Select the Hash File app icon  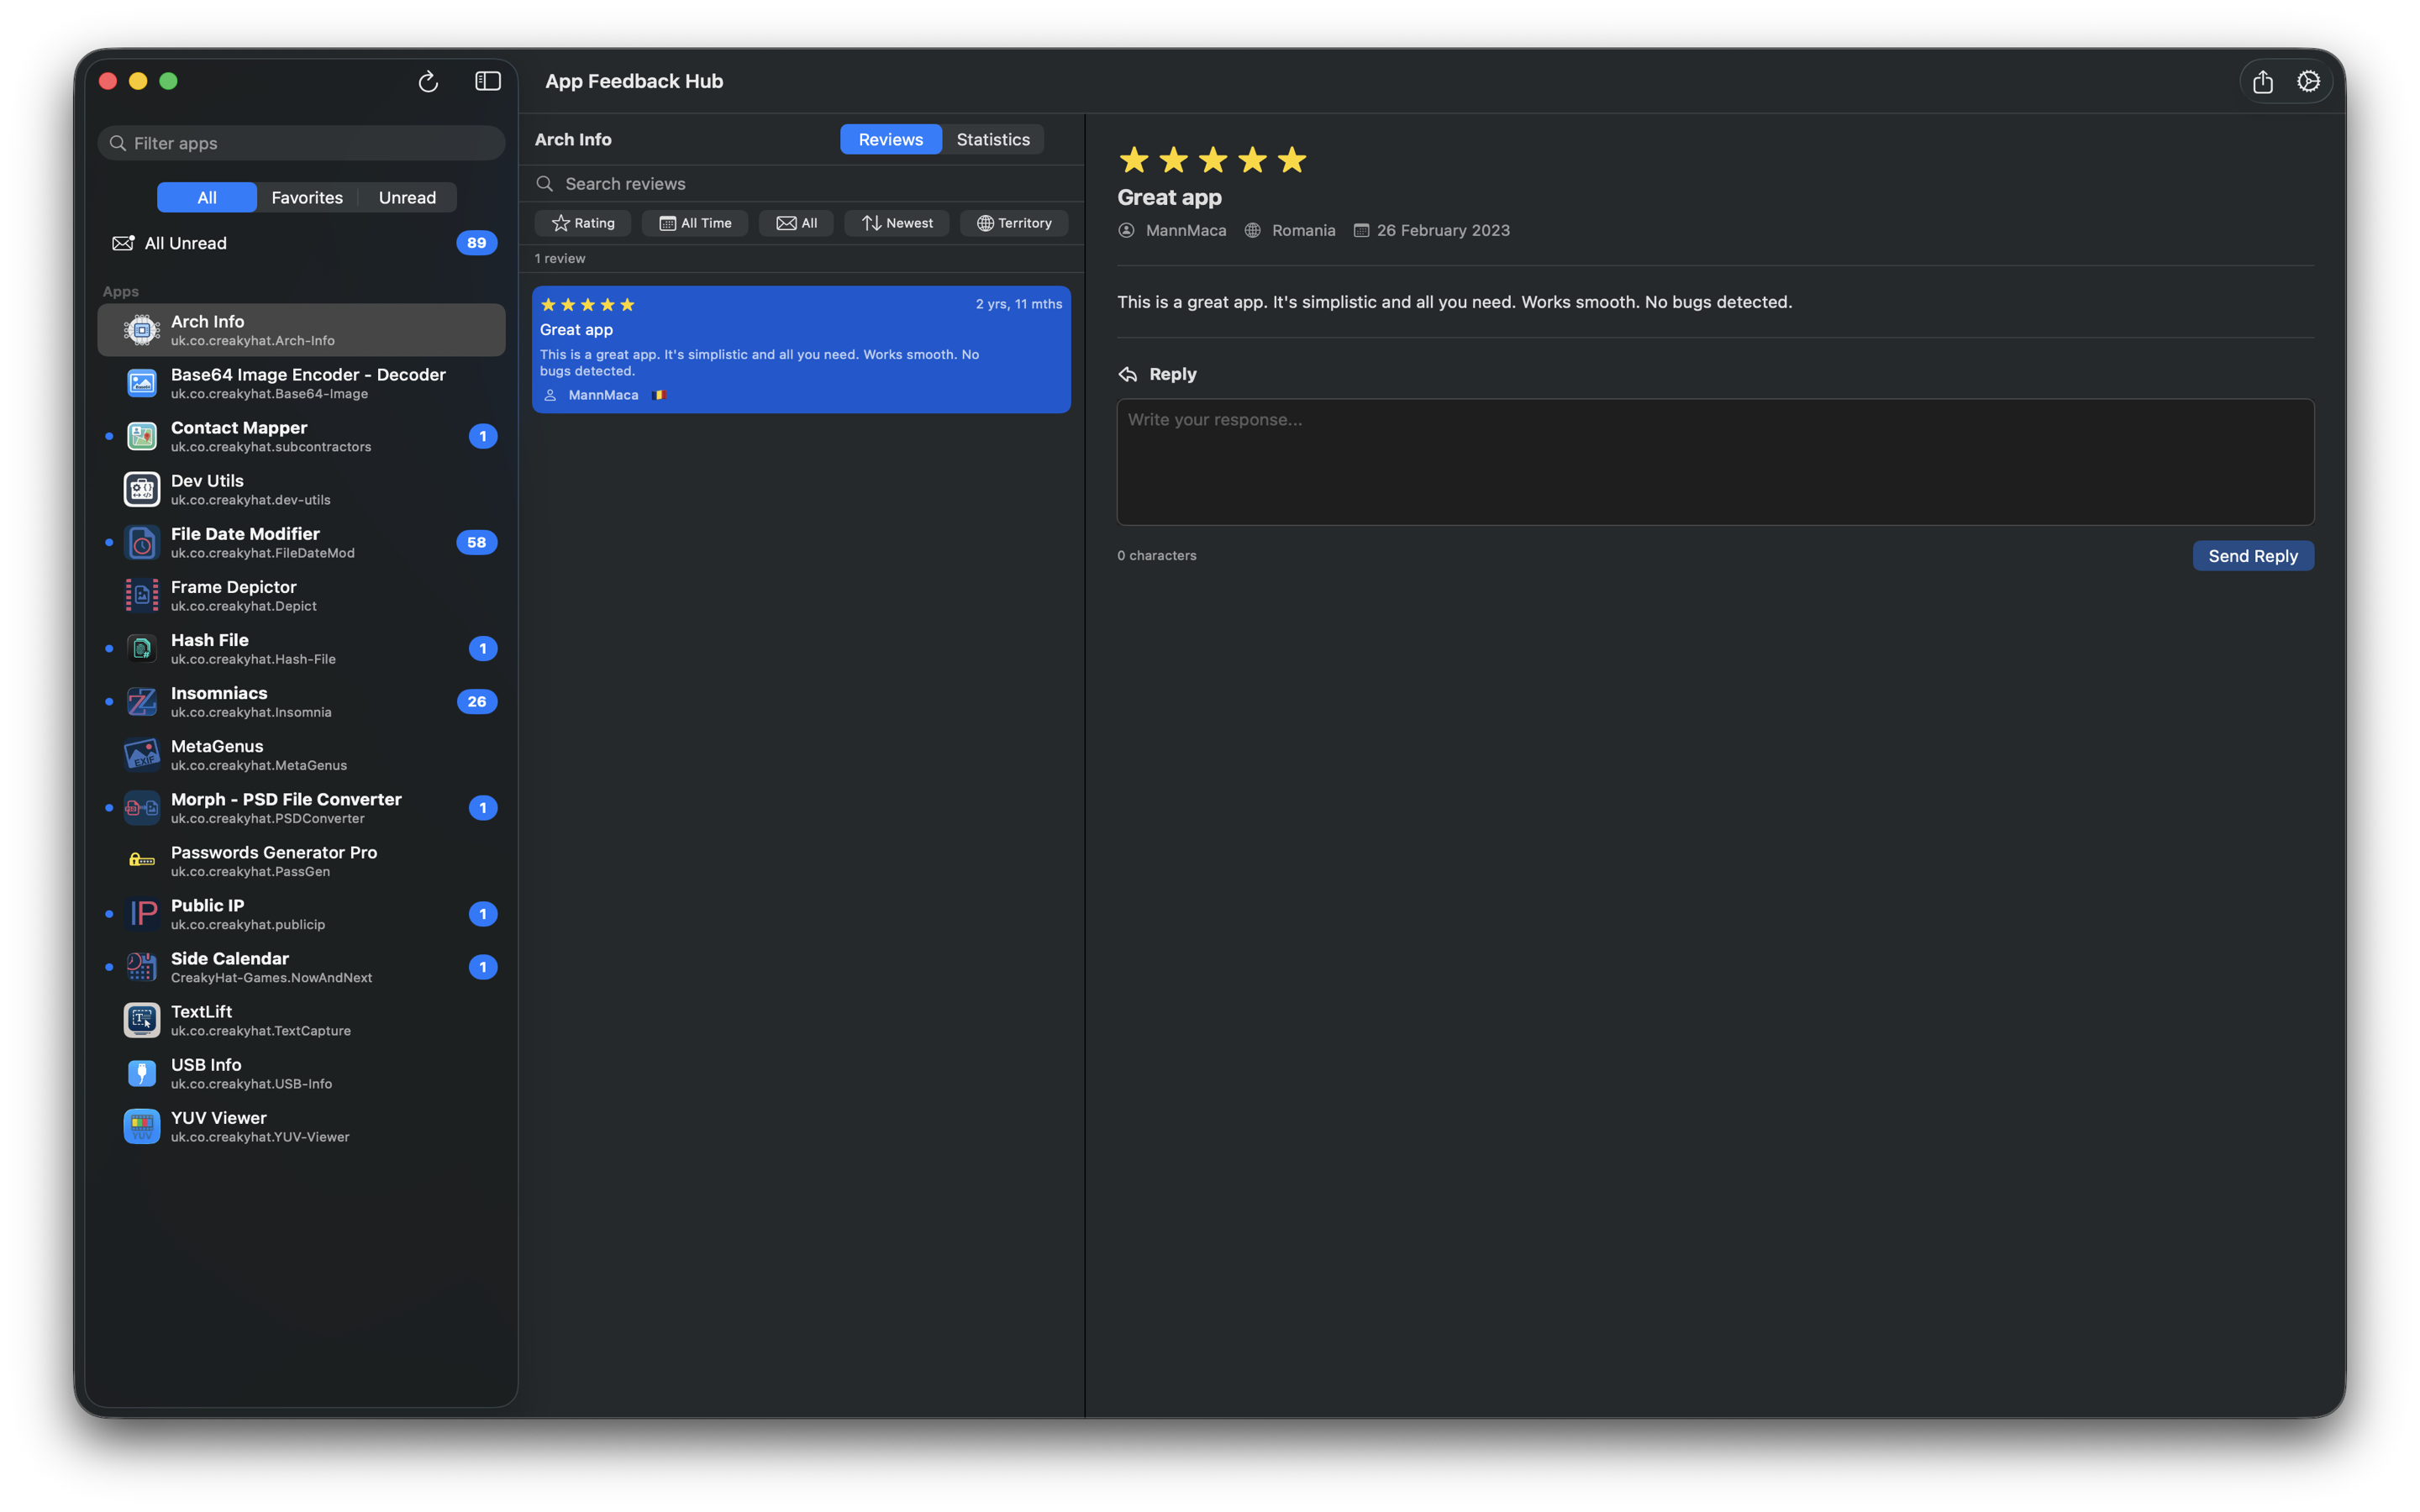141,648
